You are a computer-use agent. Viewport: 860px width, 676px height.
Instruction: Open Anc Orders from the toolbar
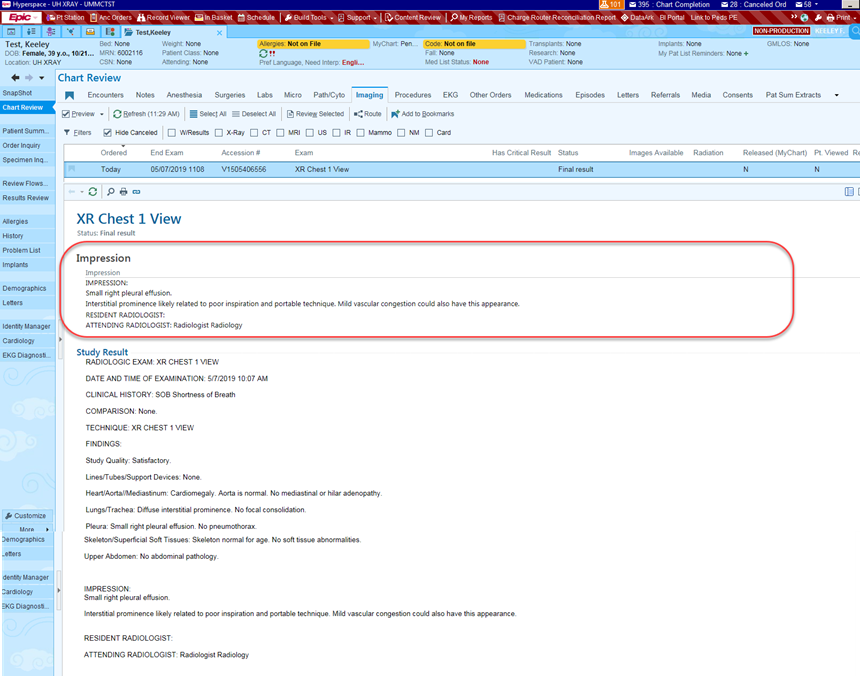(111, 18)
